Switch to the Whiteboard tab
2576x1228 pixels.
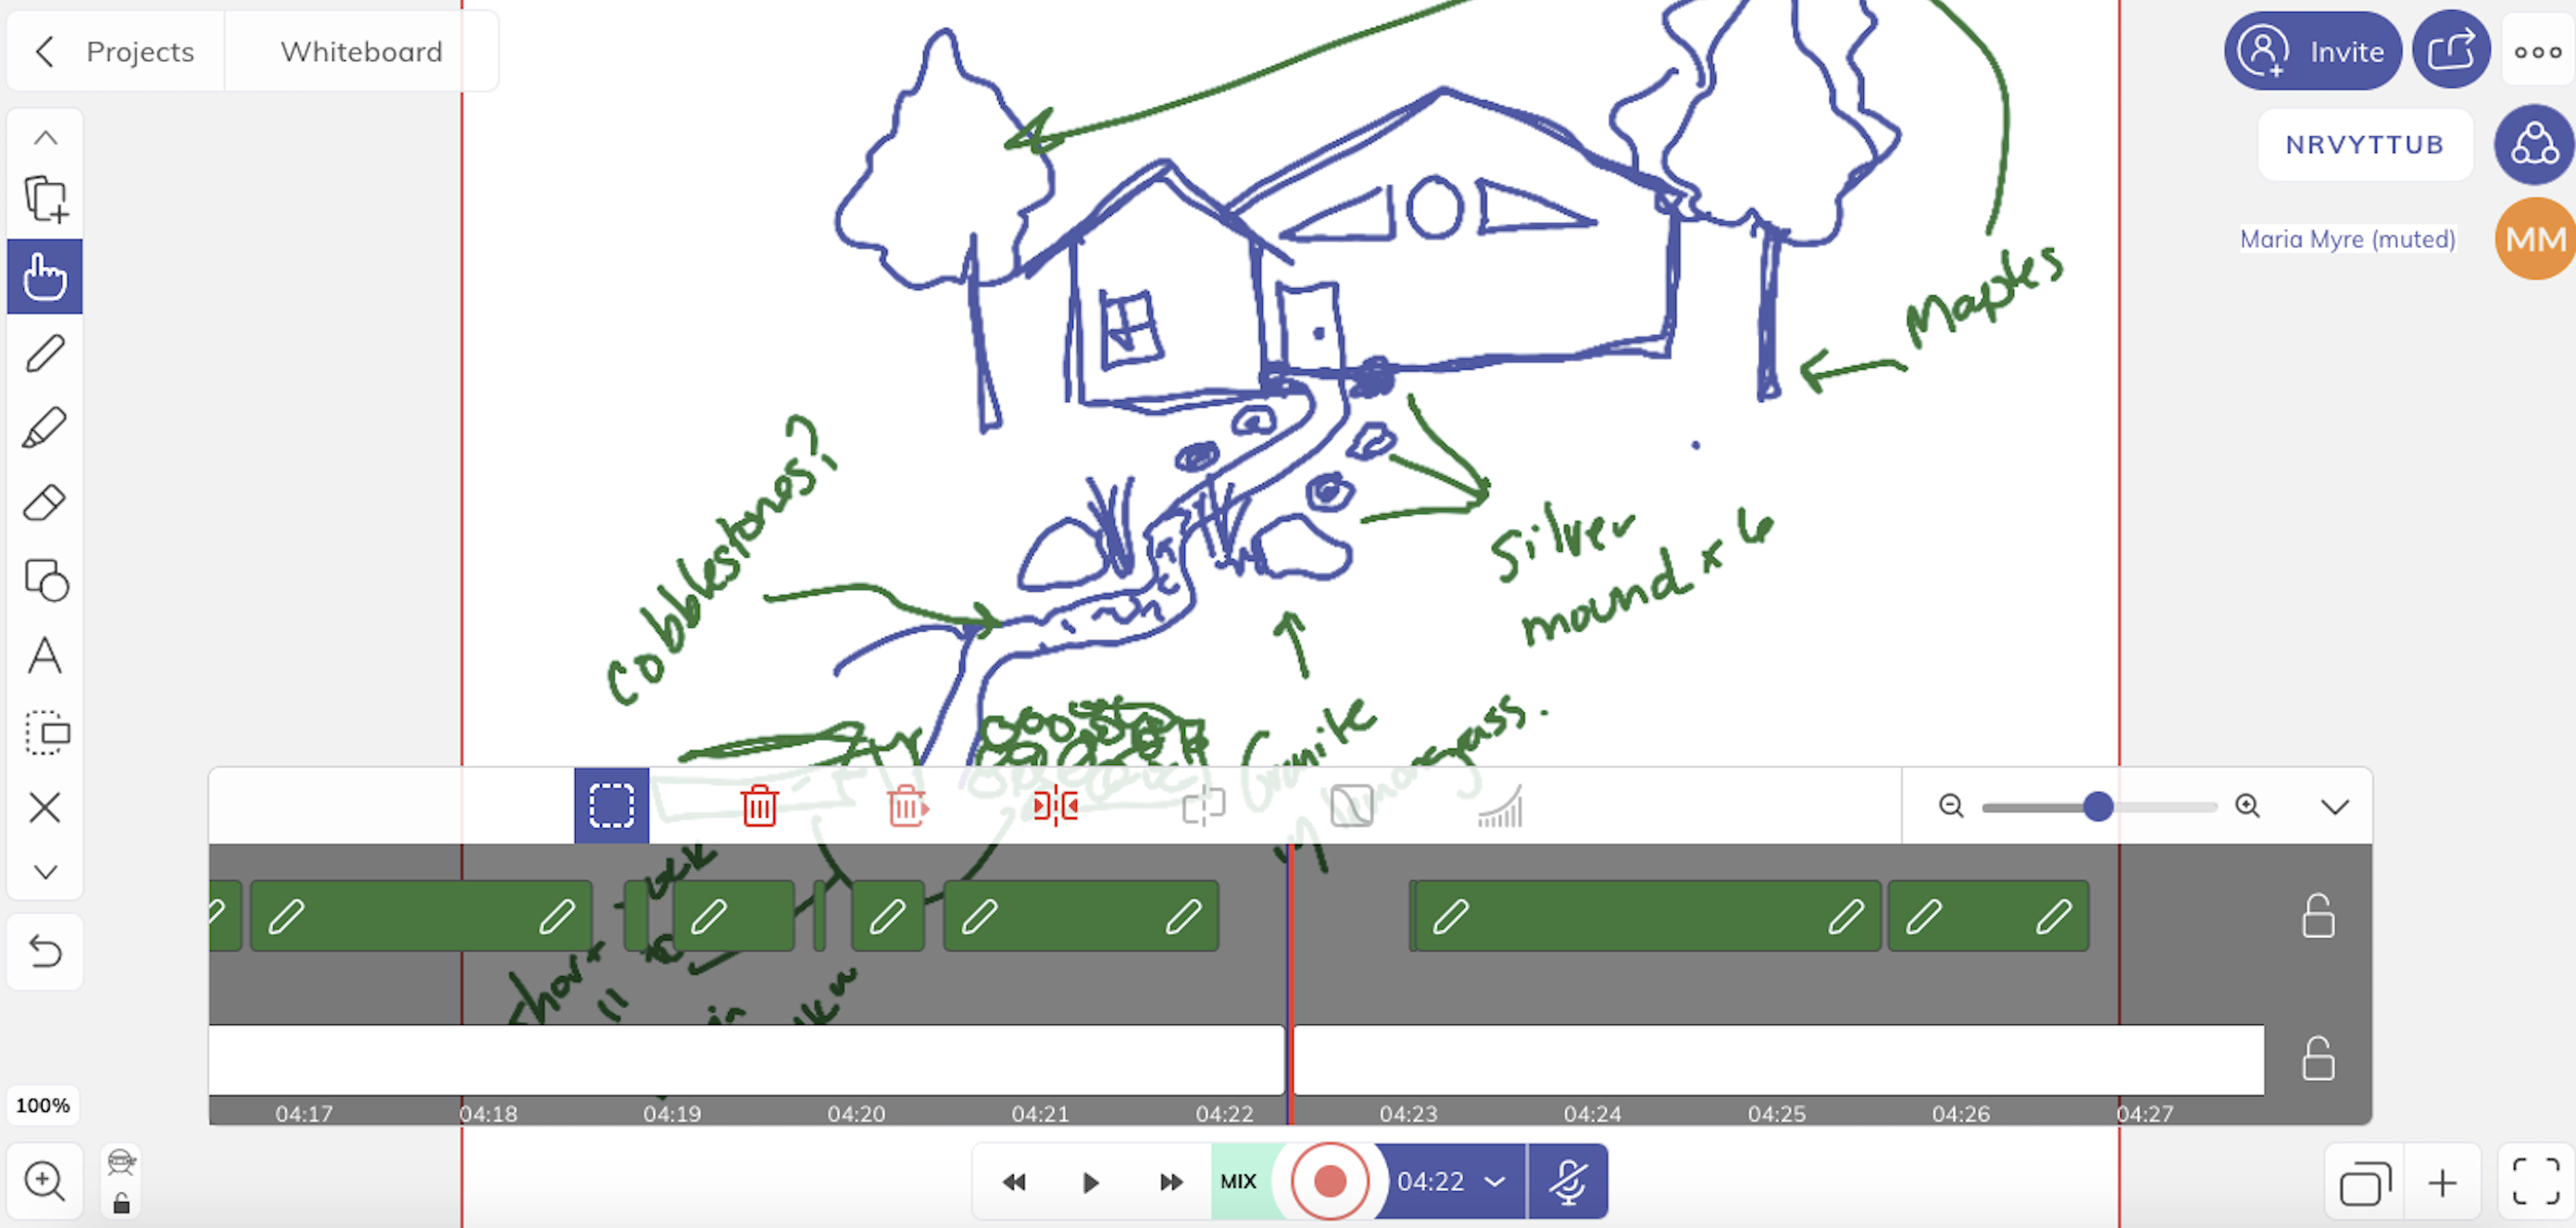[x=360, y=51]
